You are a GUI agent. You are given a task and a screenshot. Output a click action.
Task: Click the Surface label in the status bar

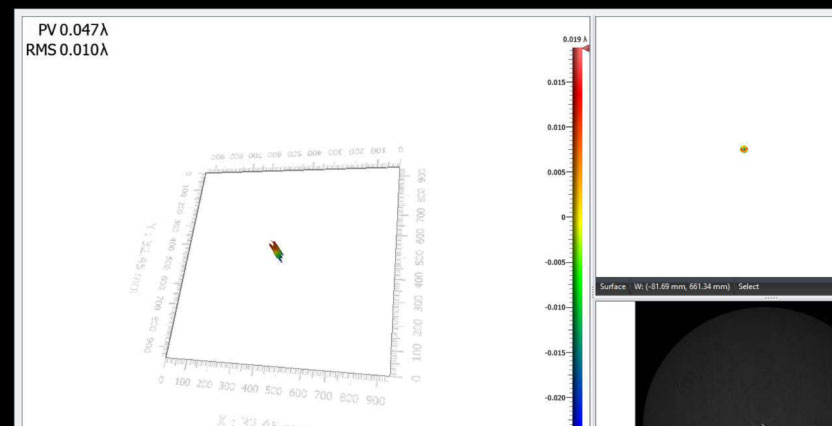pos(612,287)
